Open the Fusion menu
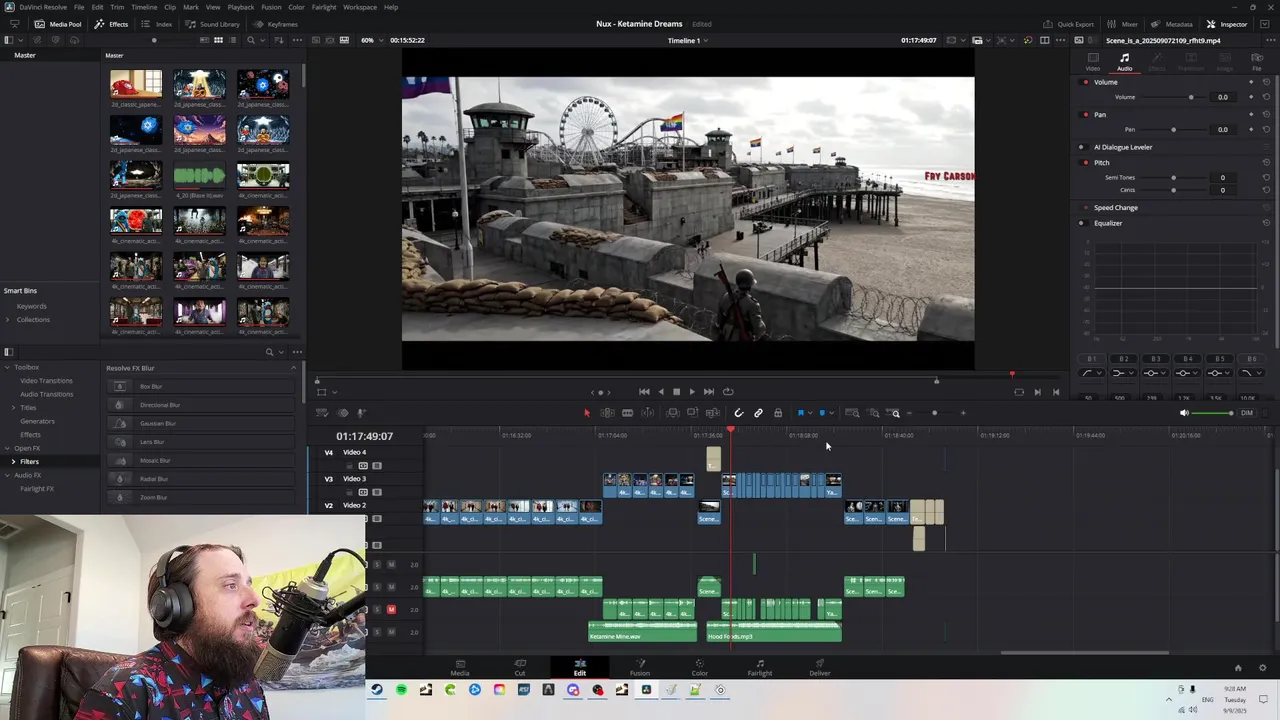 271,7
